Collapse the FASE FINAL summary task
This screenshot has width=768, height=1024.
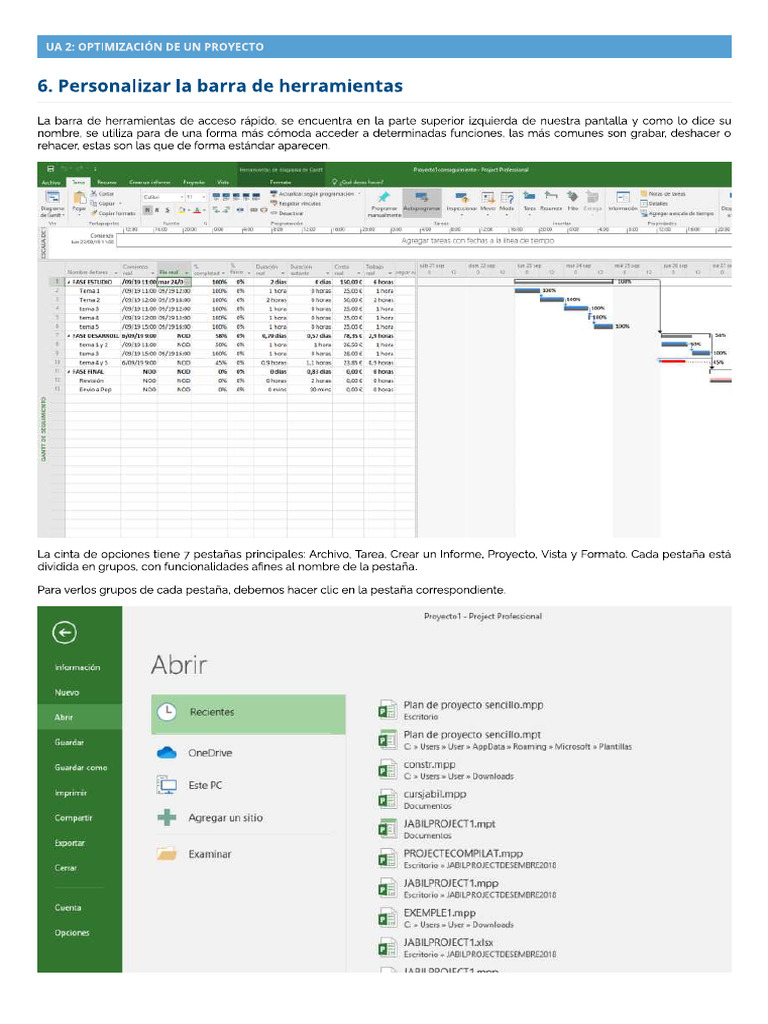pos(69,372)
